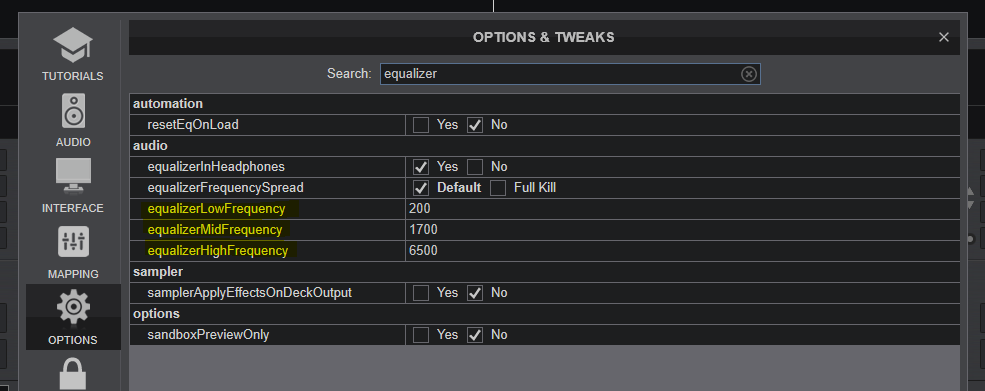Check No for equalizerInHeadphones
Screen dimensions: 985x391
click(x=475, y=167)
